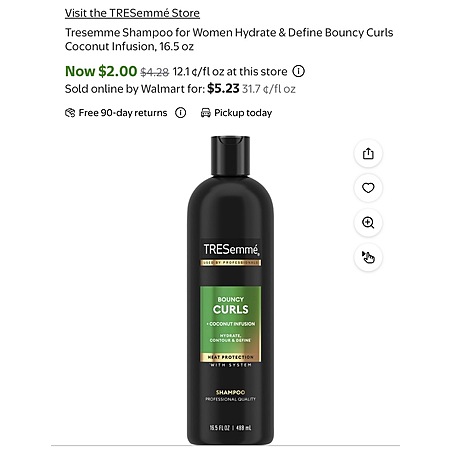Select the Pickup today label
Screen dimensions: 450x450
pyautogui.click(x=243, y=113)
